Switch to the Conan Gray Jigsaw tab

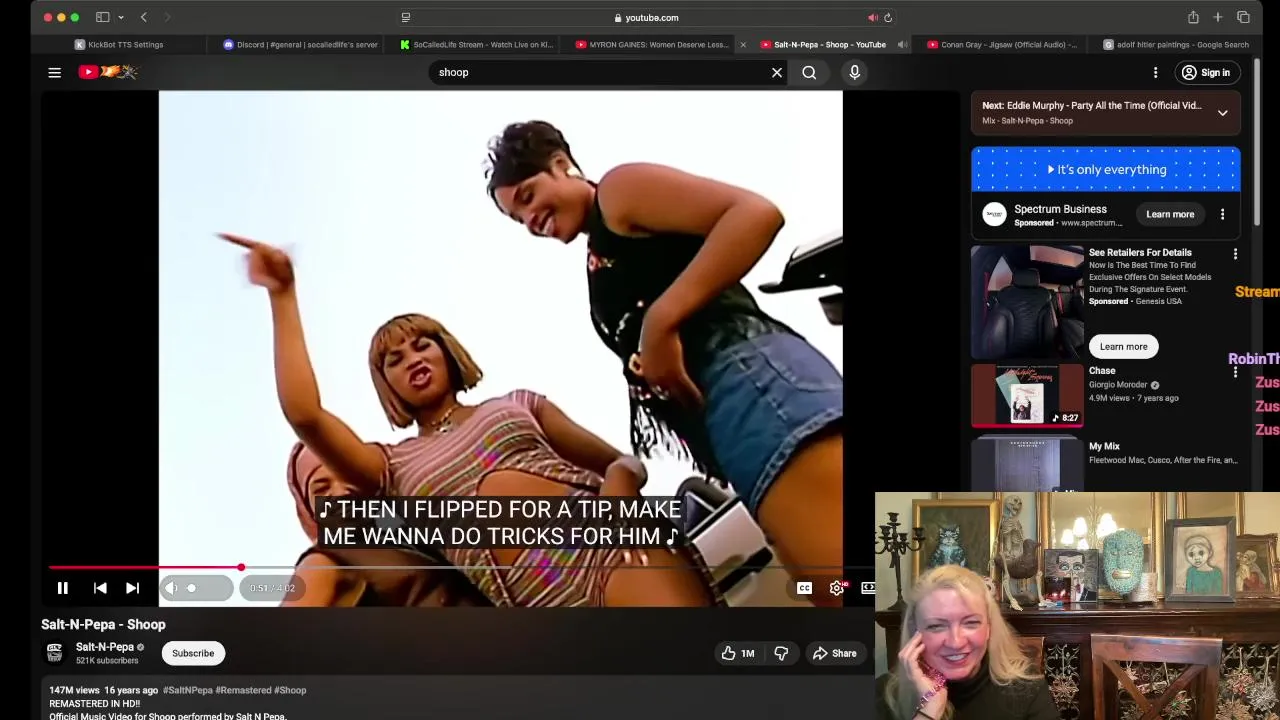tap(1002, 44)
